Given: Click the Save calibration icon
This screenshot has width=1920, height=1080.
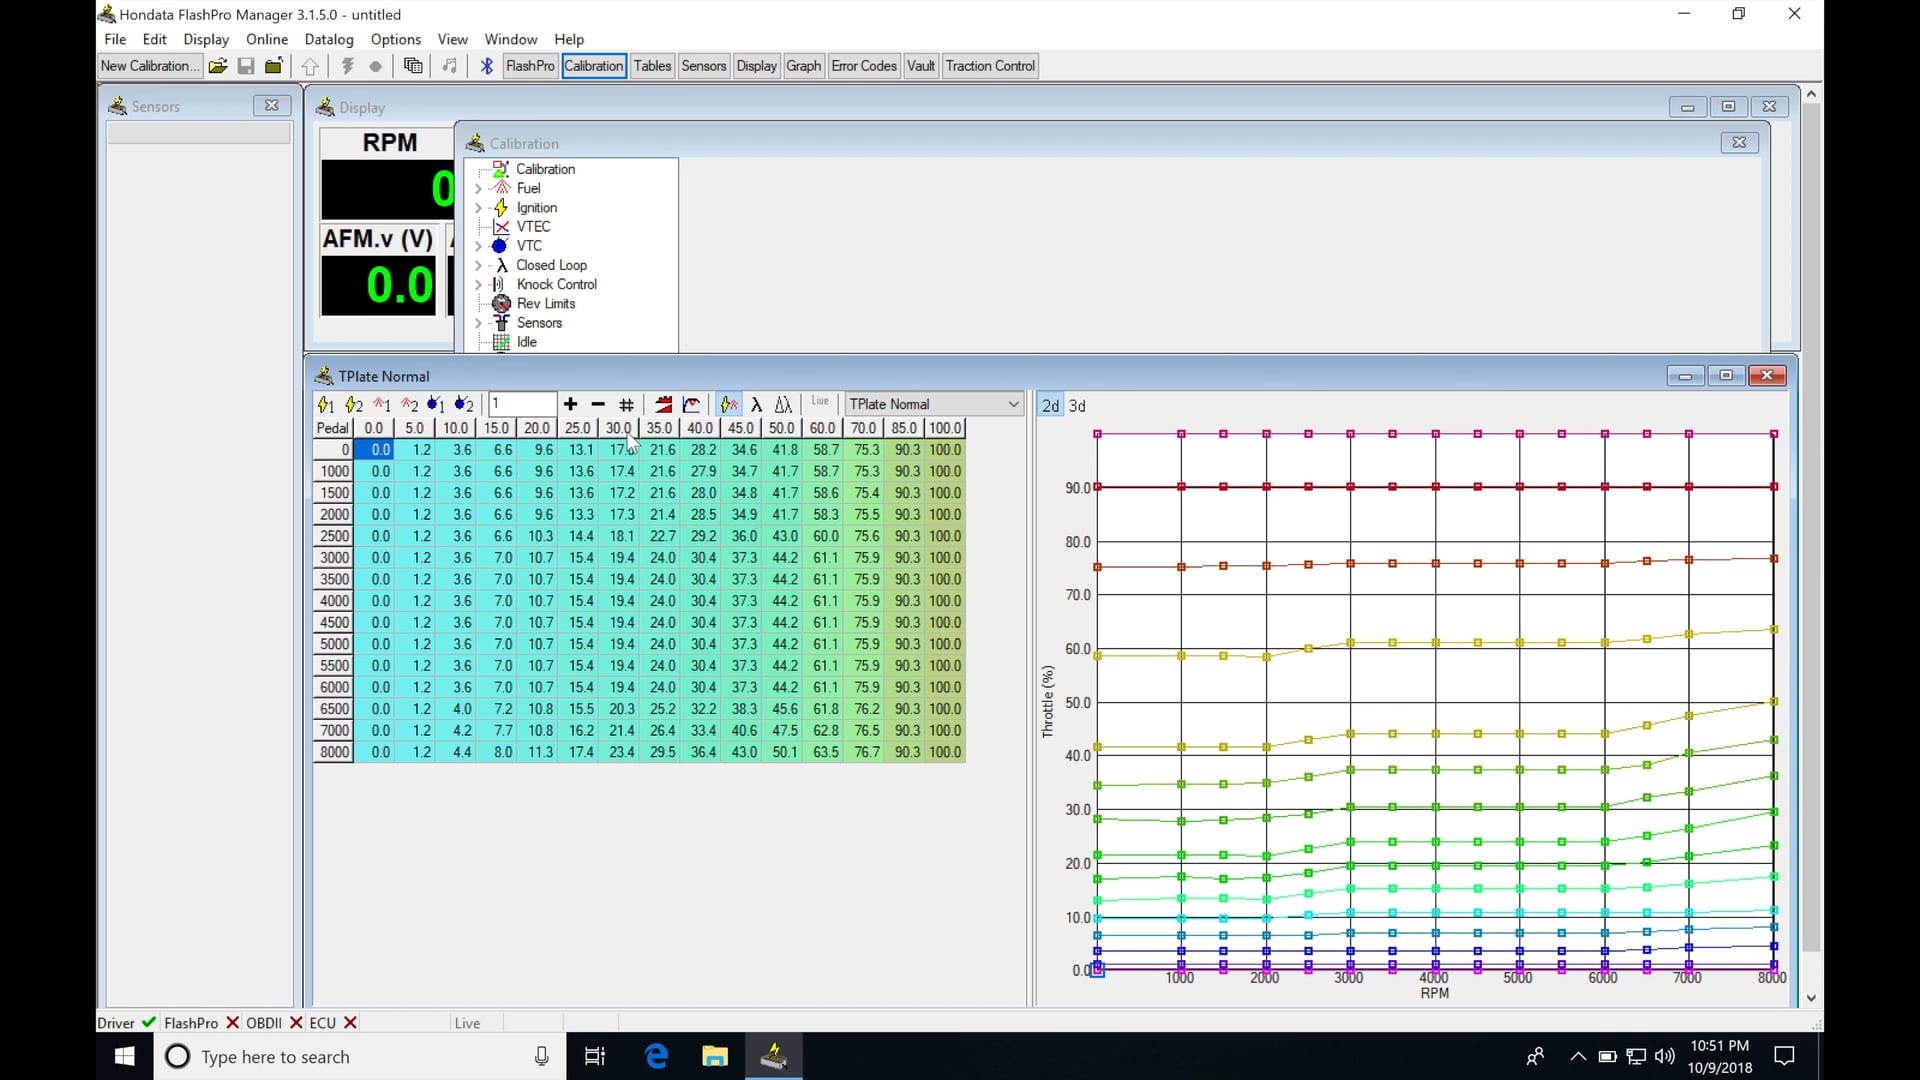Looking at the screenshot, I should click(x=246, y=66).
